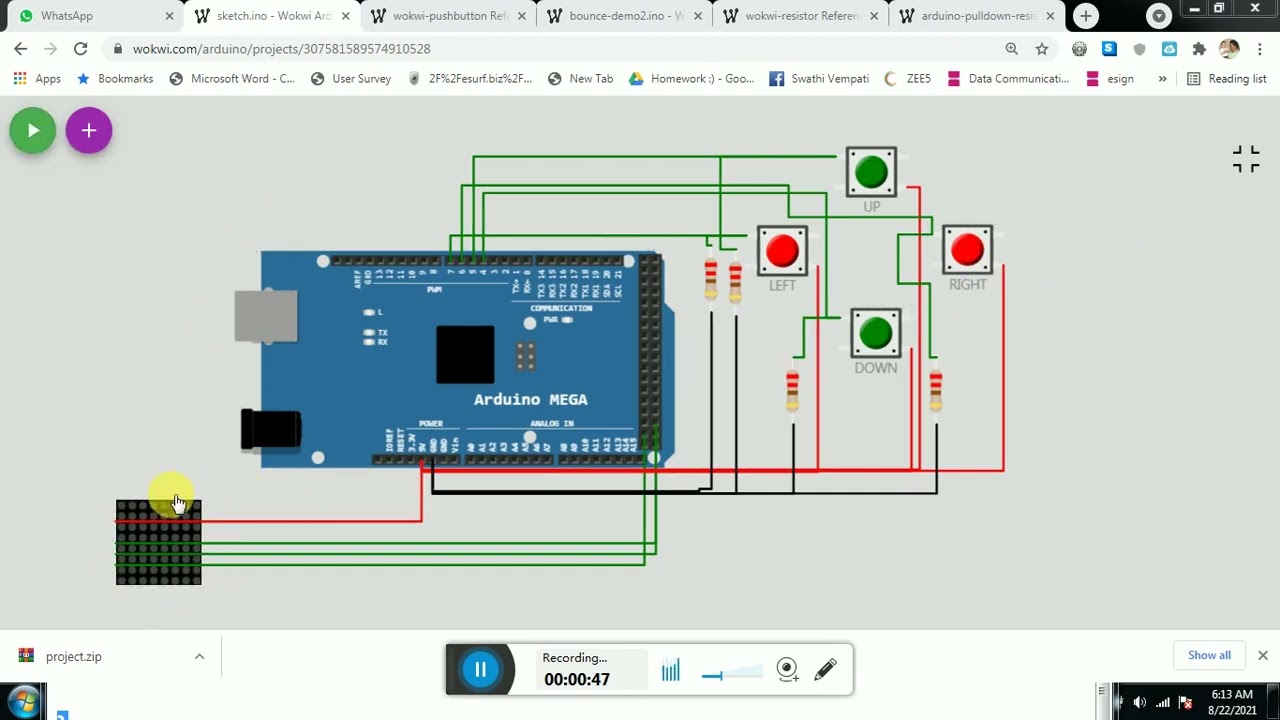The height and width of the screenshot is (720, 1280).
Task: Click the blue S extension icon
Action: click(1109, 48)
